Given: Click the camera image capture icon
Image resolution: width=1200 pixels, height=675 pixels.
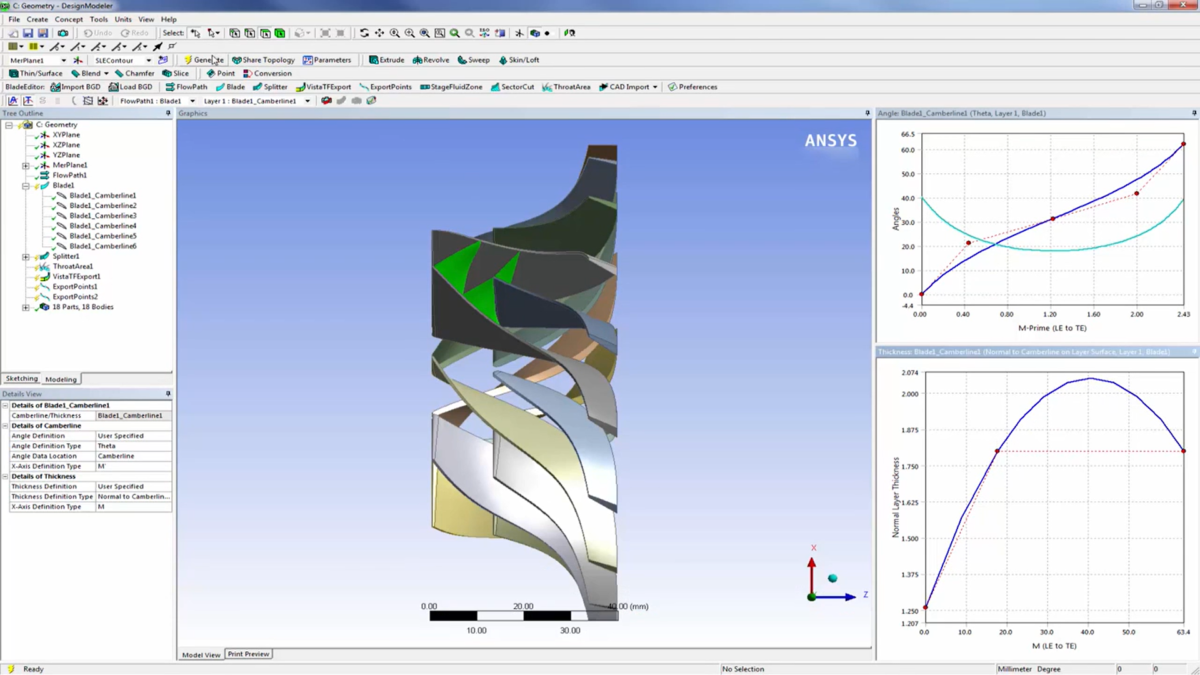Looking at the screenshot, I should (62, 33).
